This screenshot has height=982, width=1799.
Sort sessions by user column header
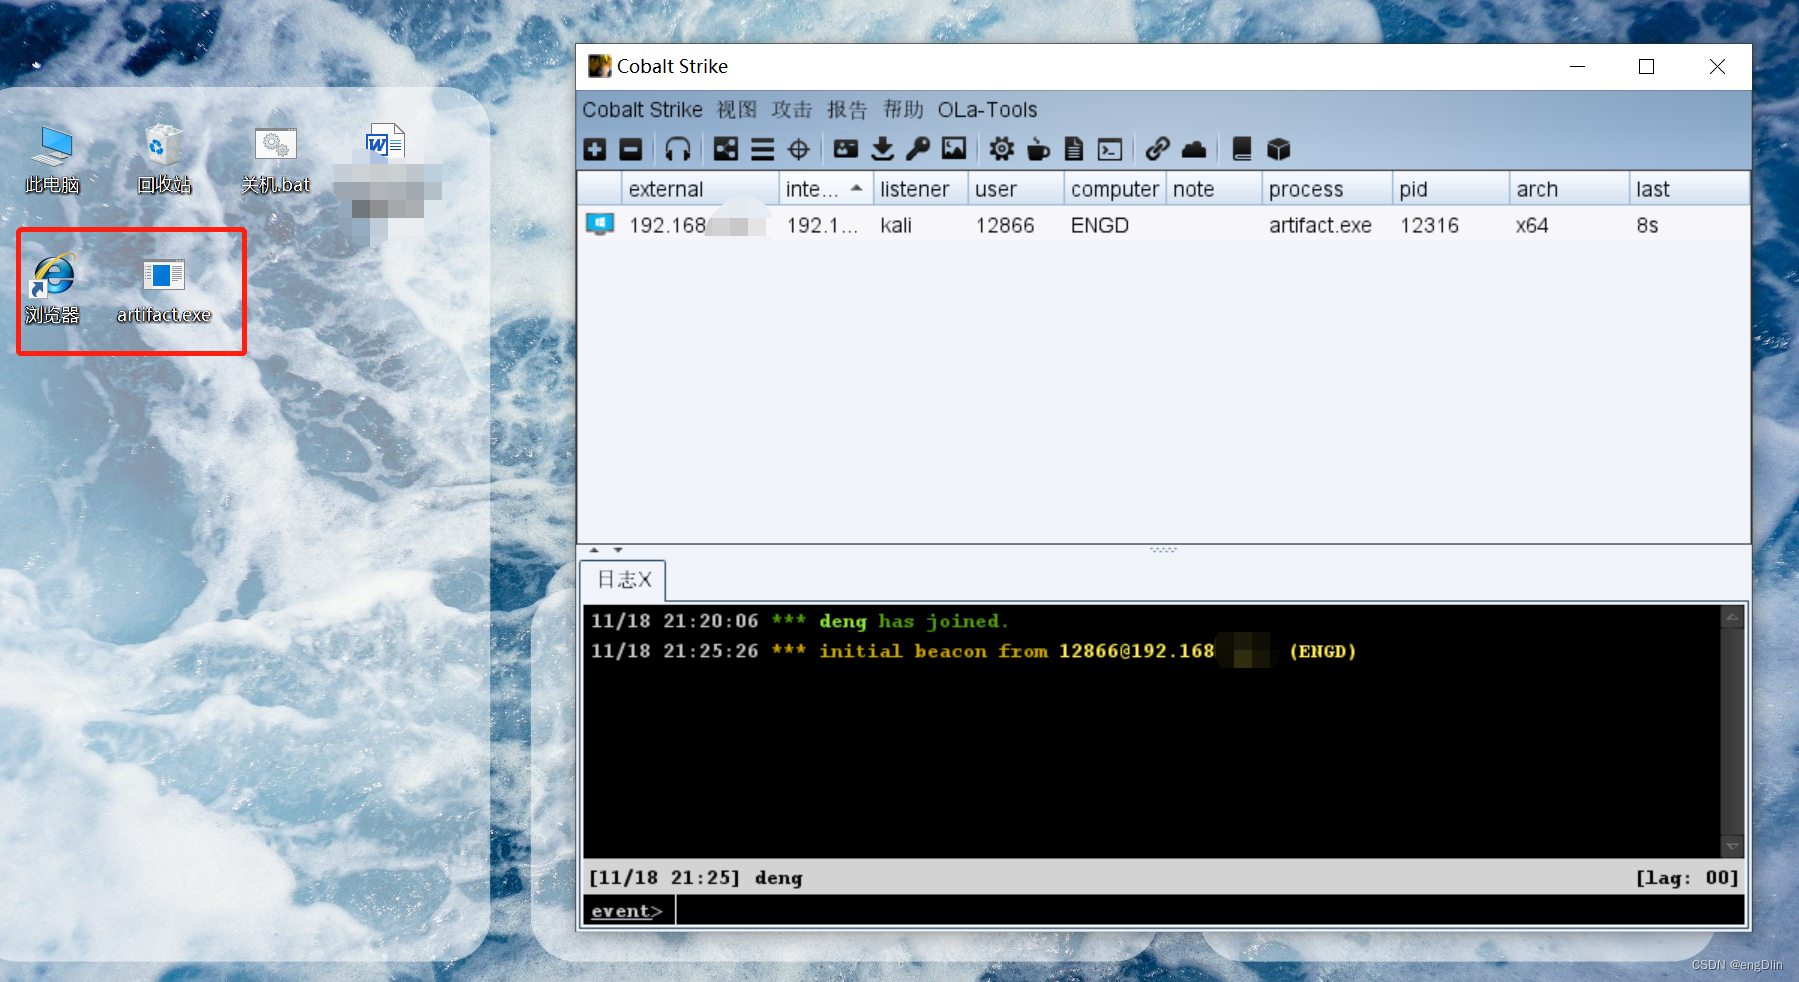(1015, 189)
